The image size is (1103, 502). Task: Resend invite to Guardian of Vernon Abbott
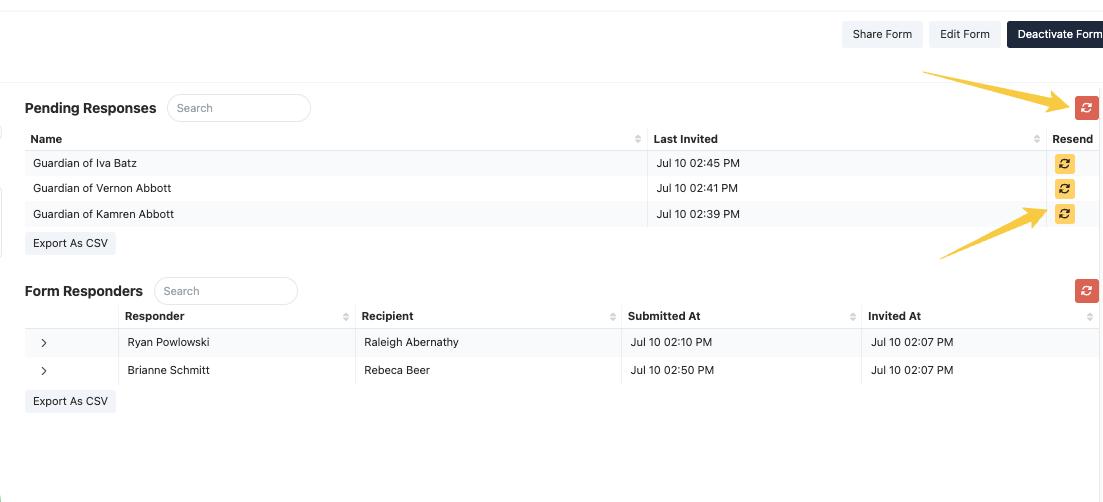[x=1064, y=188]
